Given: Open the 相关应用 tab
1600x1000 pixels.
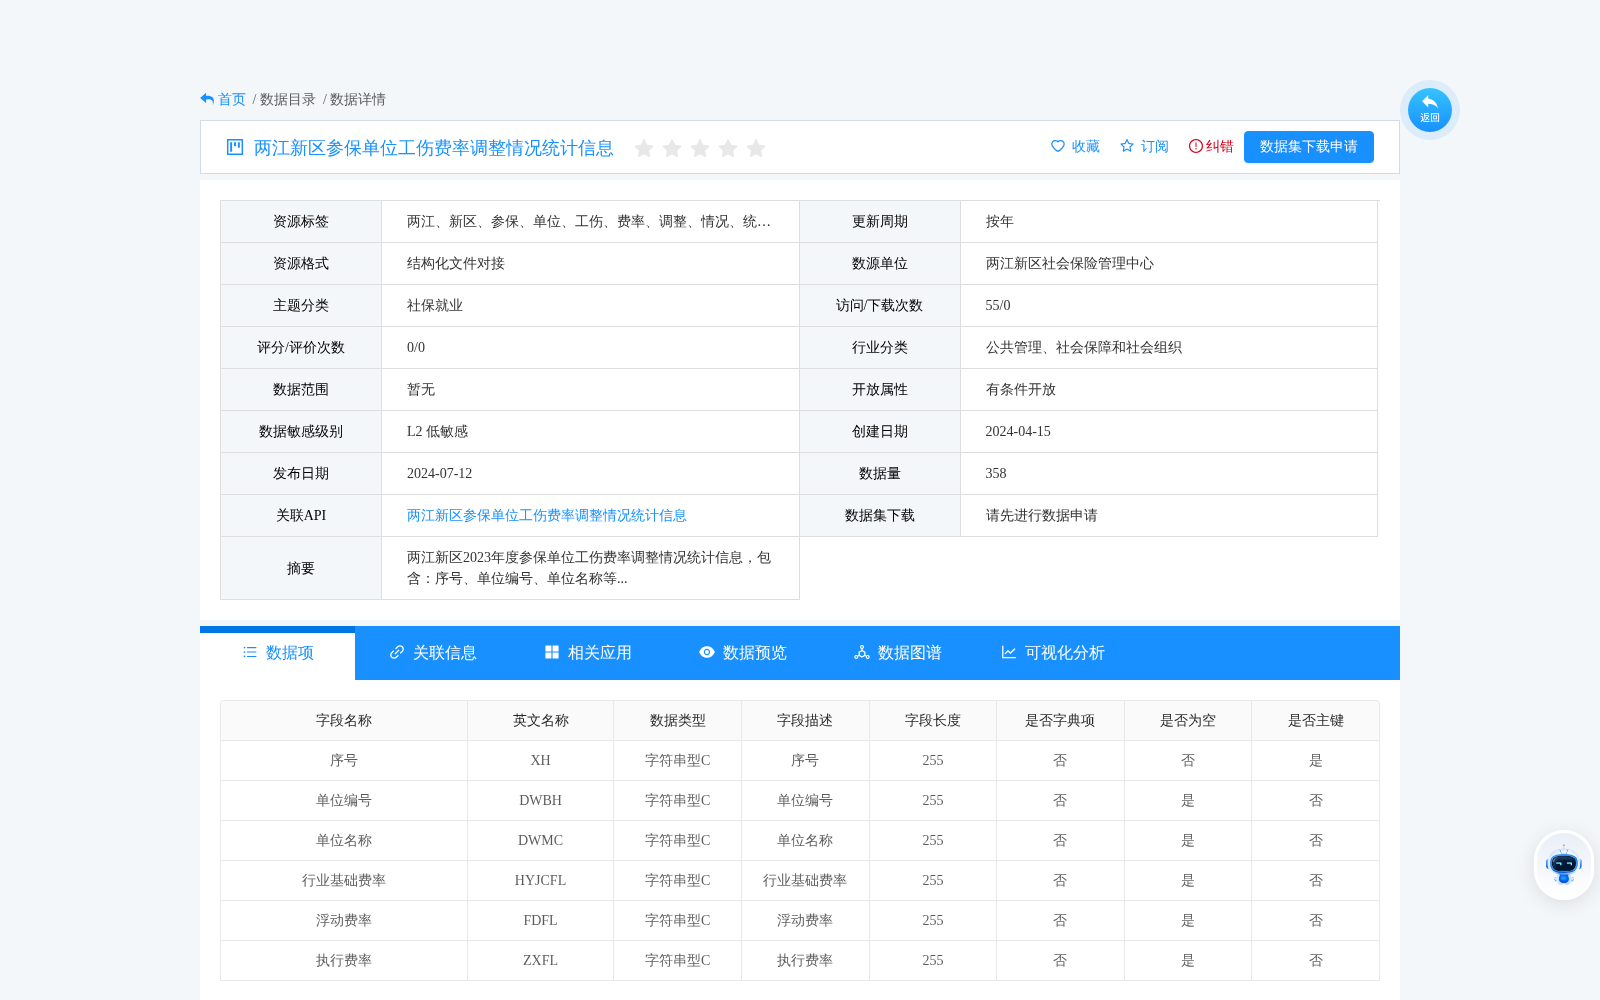Looking at the screenshot, I should click(588, 653).
